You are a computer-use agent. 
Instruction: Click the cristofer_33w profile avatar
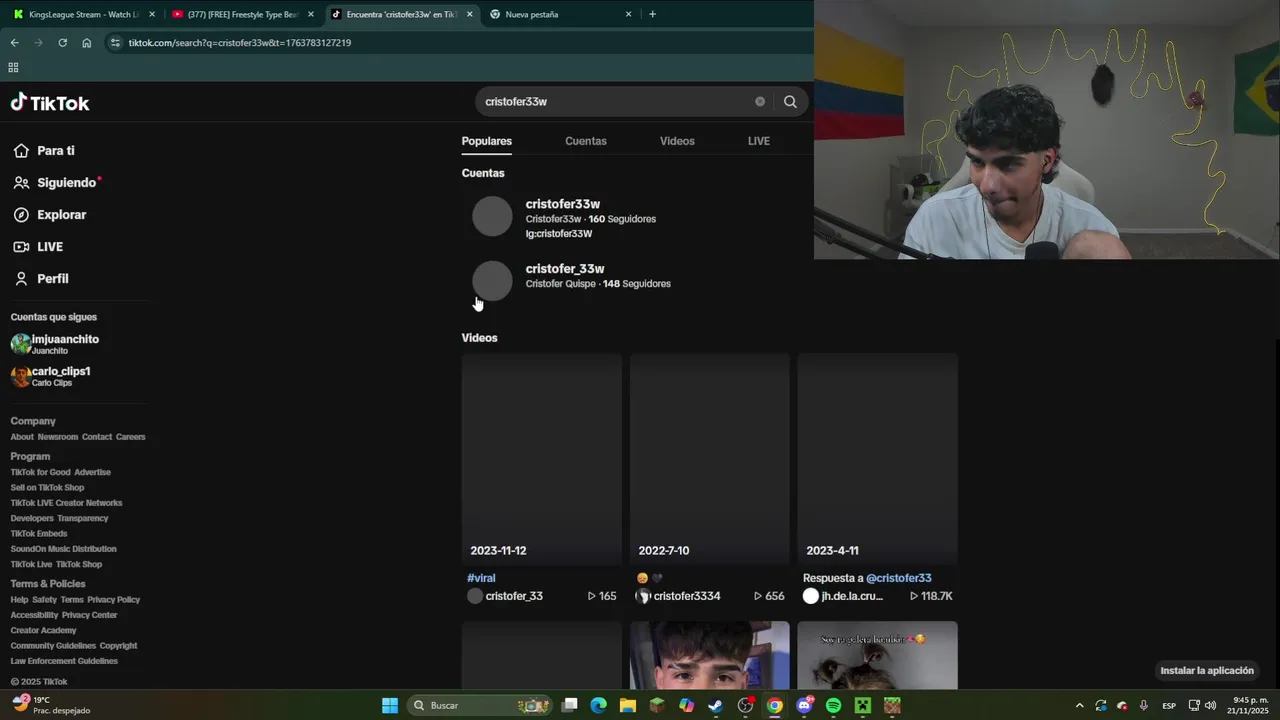click(492, 281)
